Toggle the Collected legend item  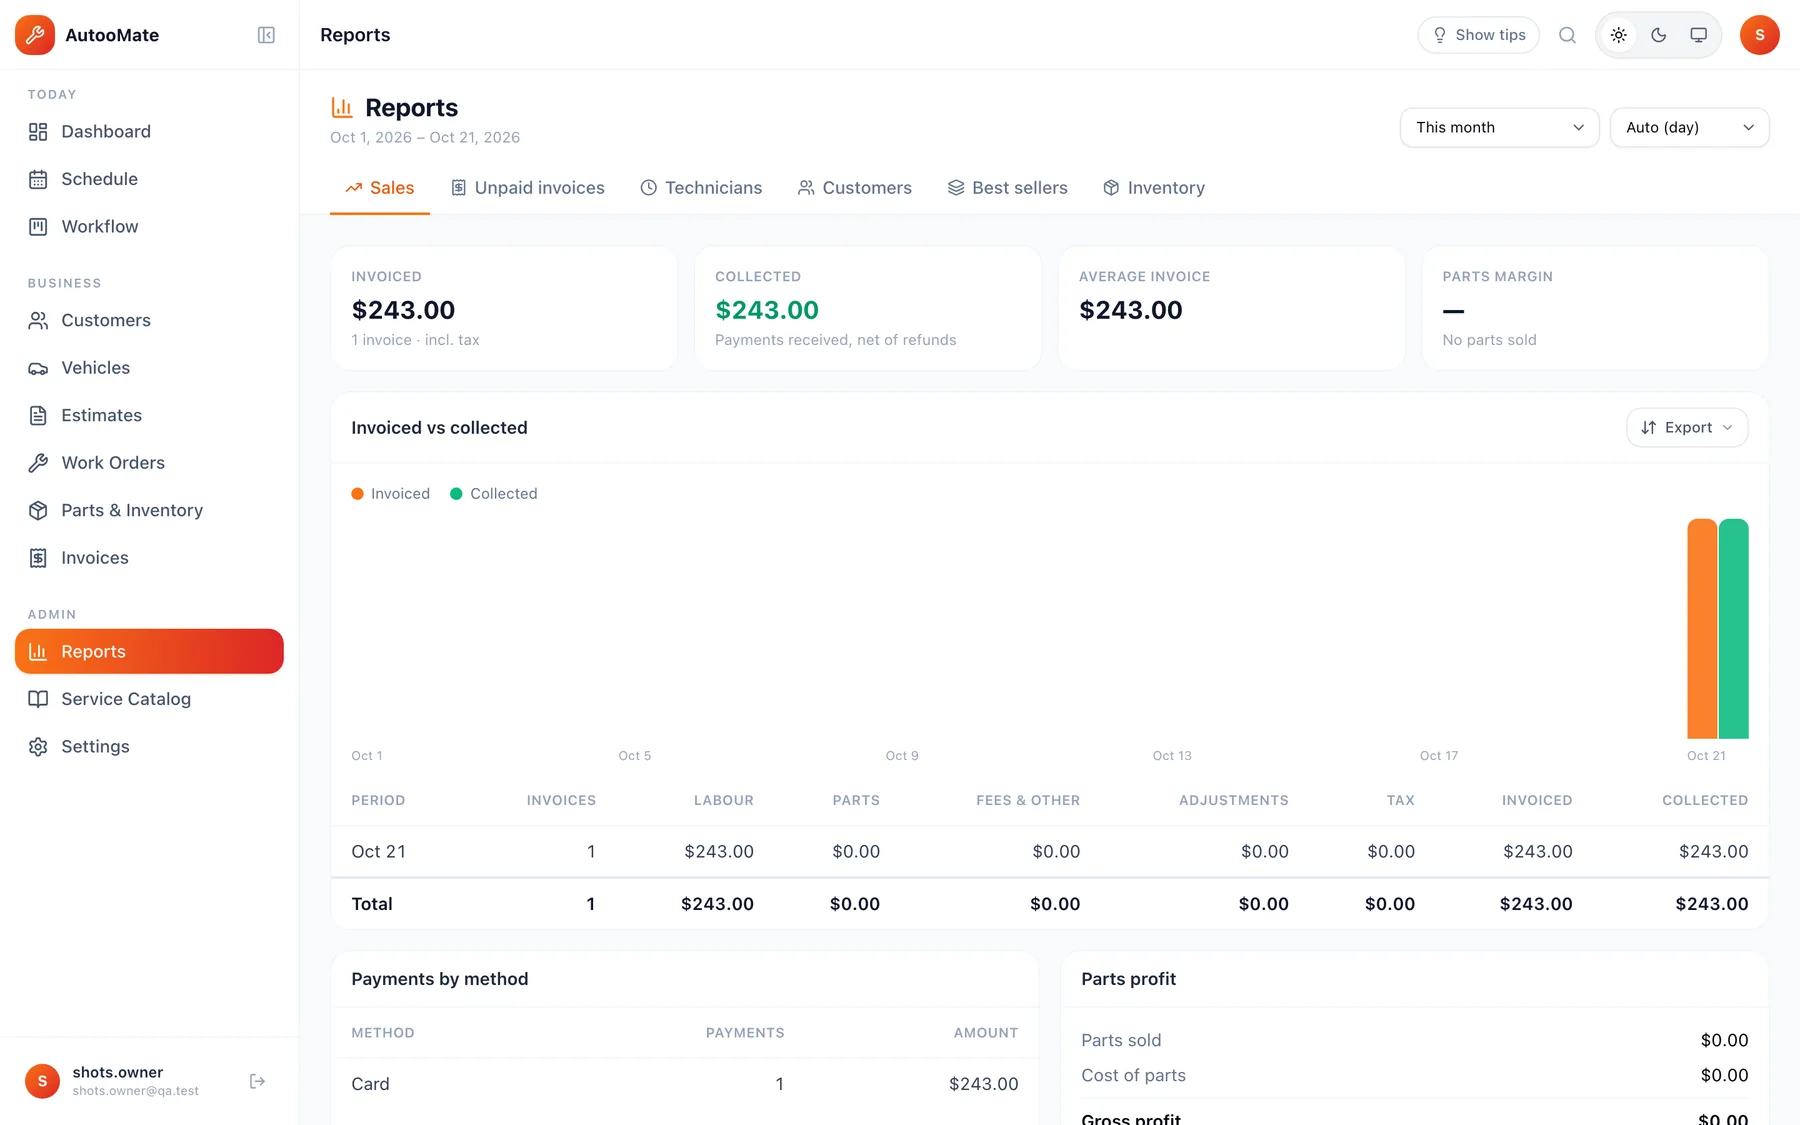tap(494, 494)
